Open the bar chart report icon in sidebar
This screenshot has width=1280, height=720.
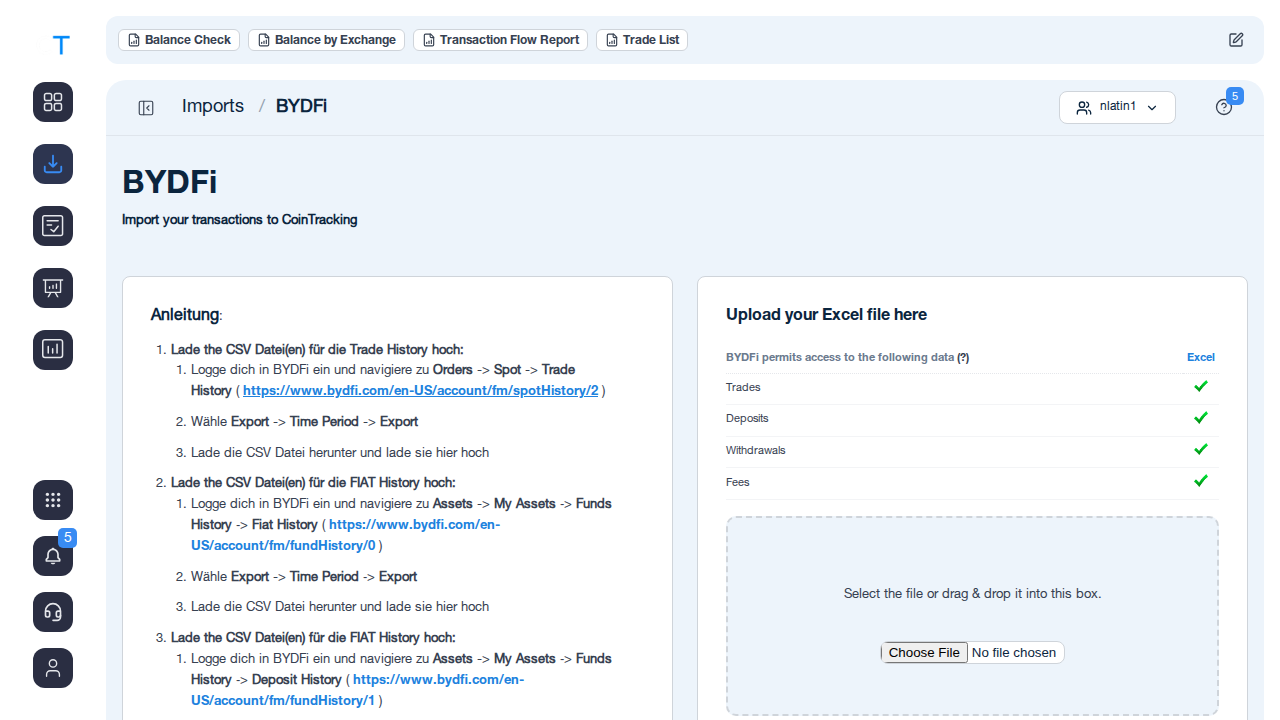[x=53, y=350]
